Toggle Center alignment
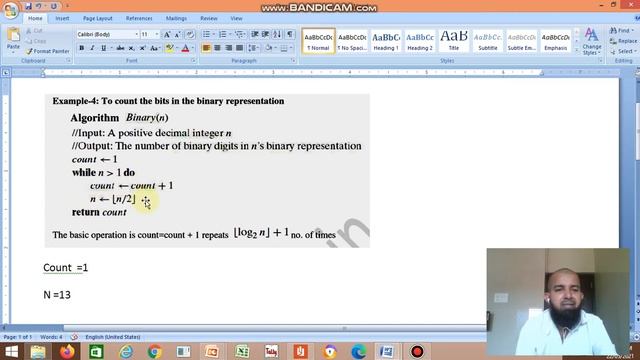The image size is (640, 360). pos(217,48)
